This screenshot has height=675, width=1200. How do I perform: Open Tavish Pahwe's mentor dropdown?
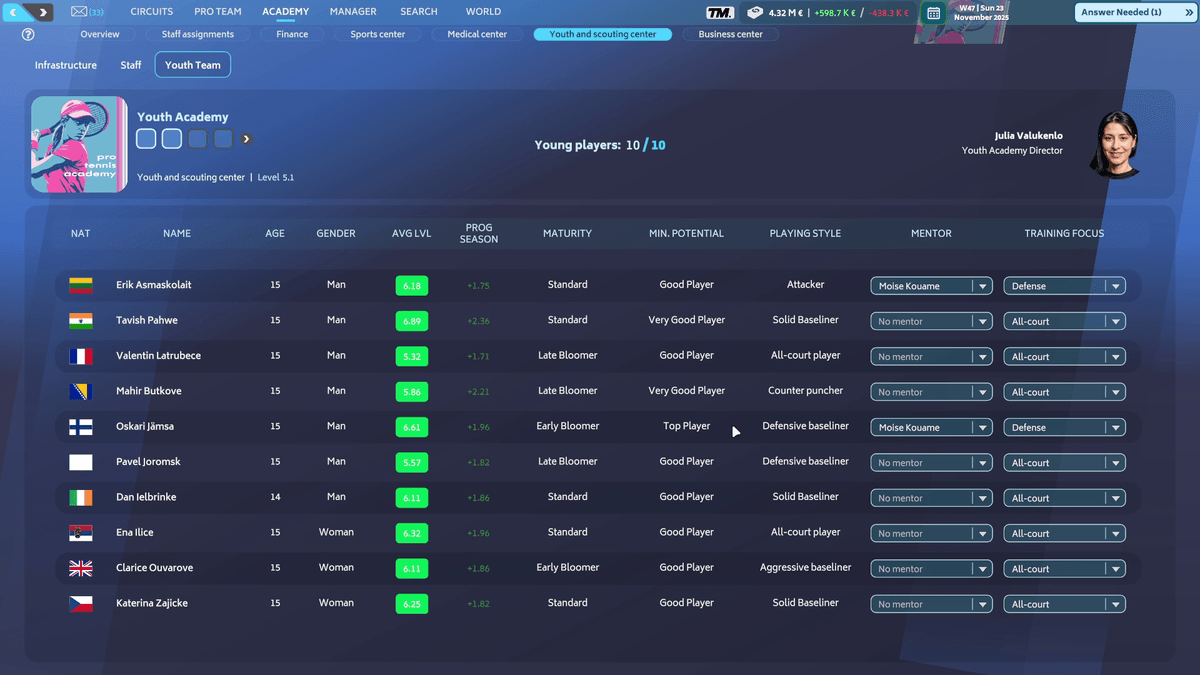point(931,321)
